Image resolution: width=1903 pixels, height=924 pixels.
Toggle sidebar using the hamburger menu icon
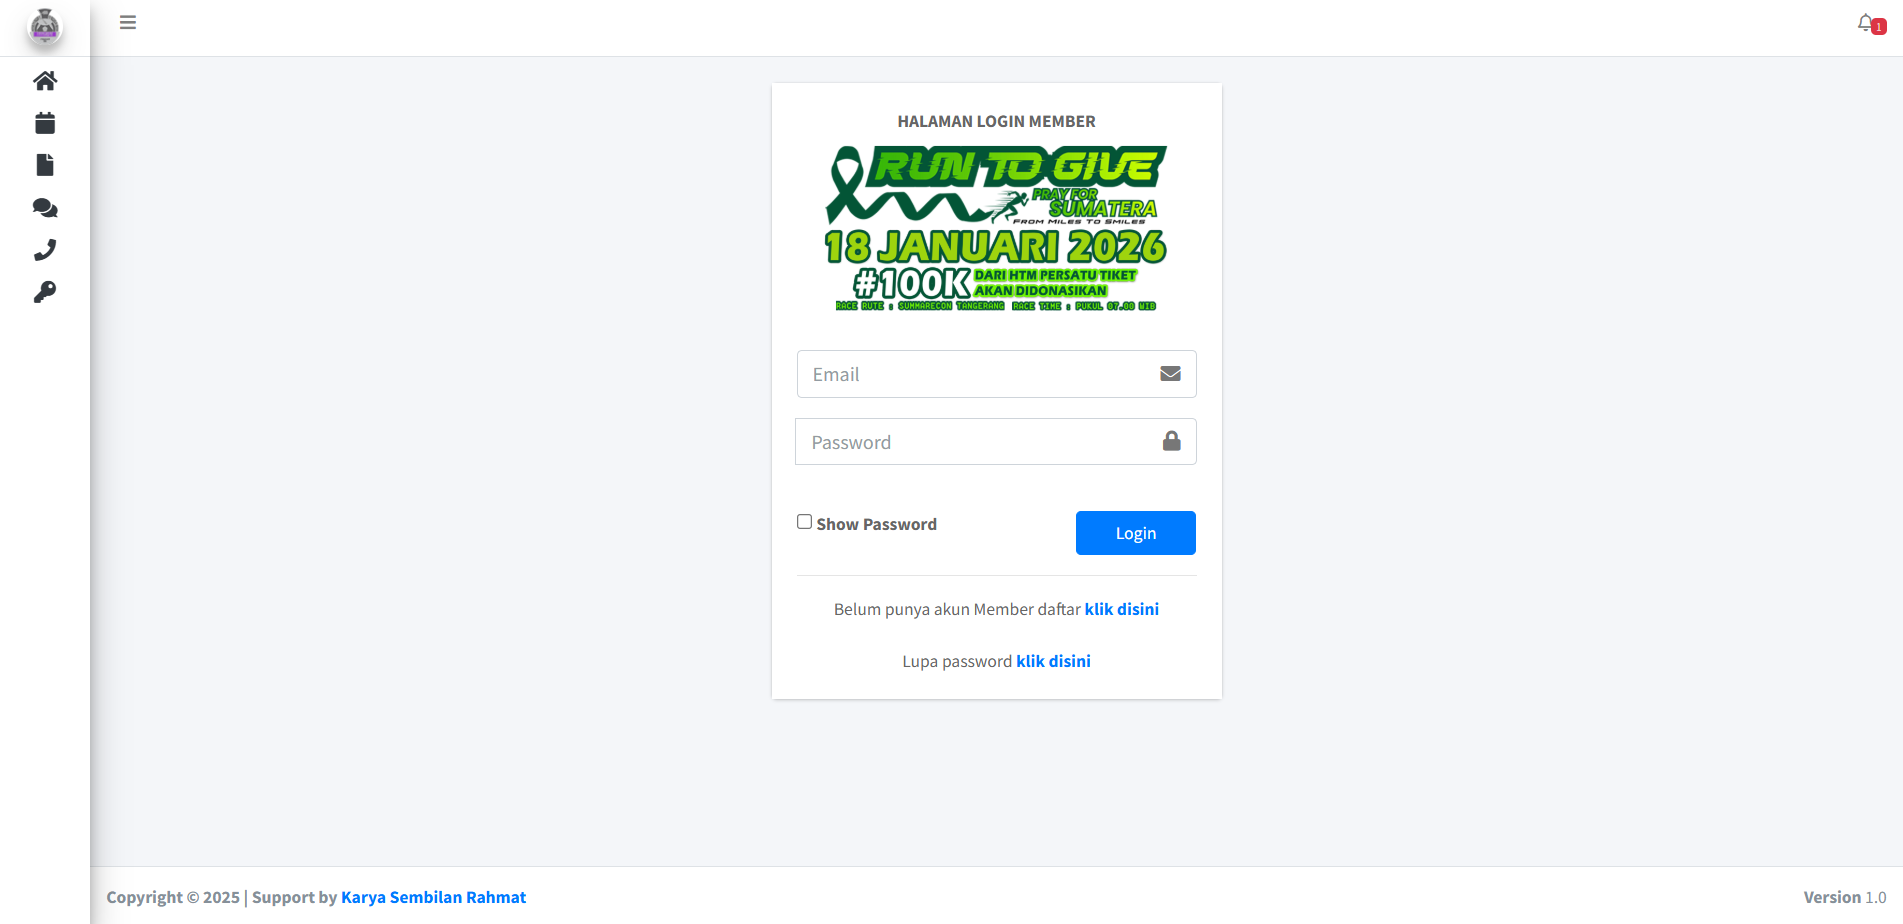[x=128, y=22]
